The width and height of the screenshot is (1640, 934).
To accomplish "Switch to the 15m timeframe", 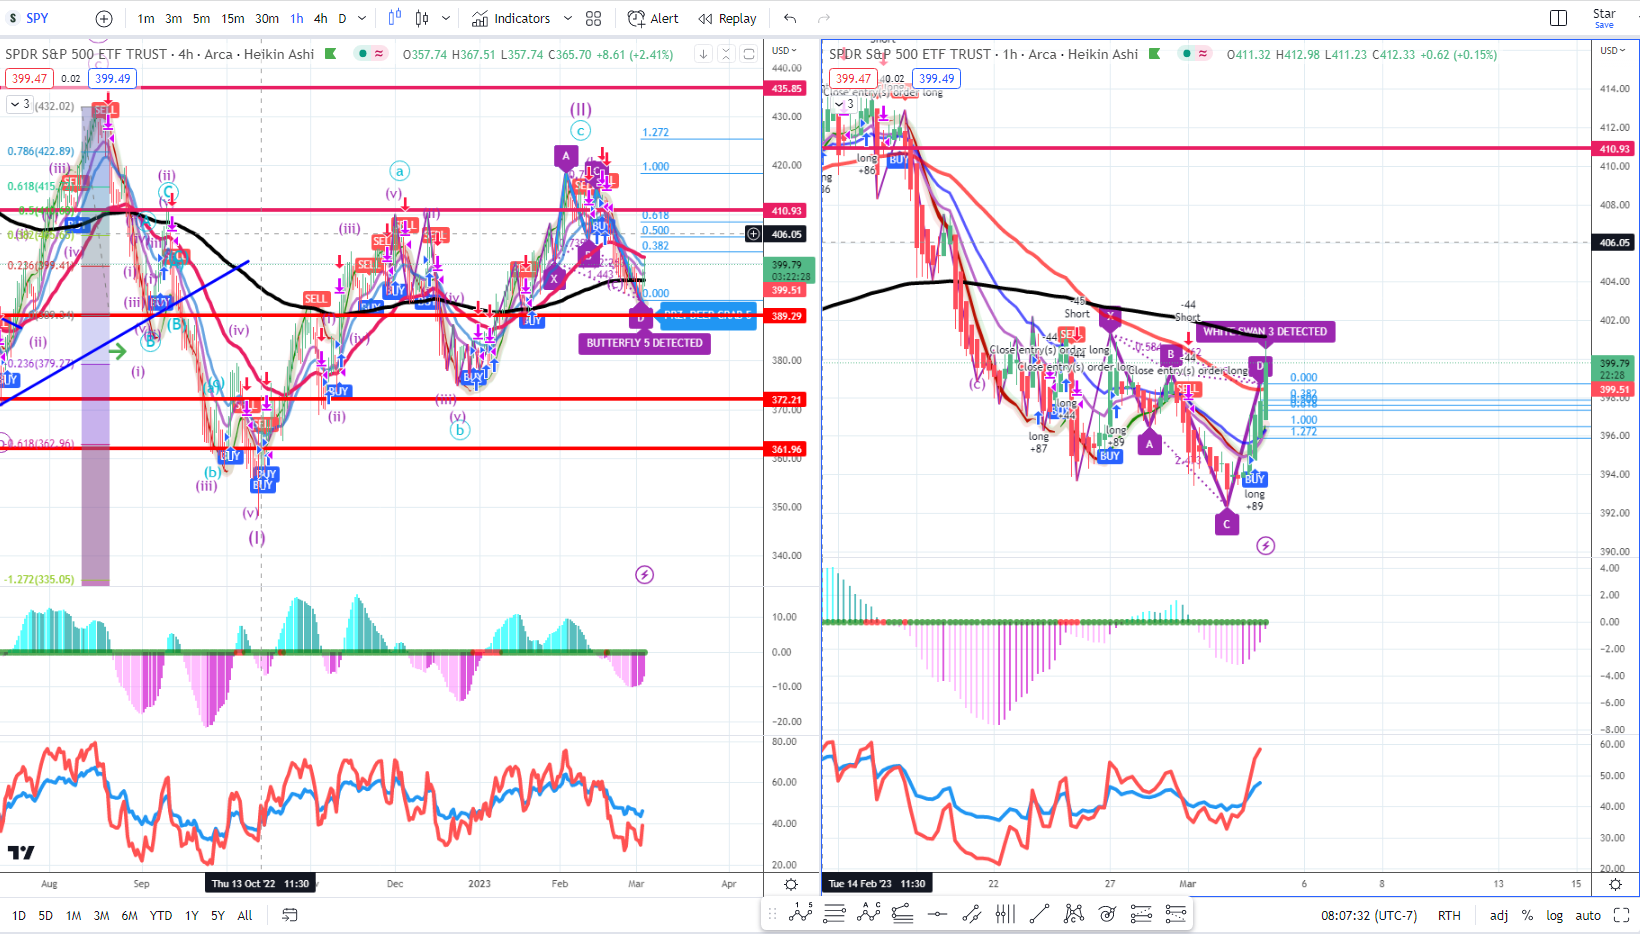I will click(233, 18).
